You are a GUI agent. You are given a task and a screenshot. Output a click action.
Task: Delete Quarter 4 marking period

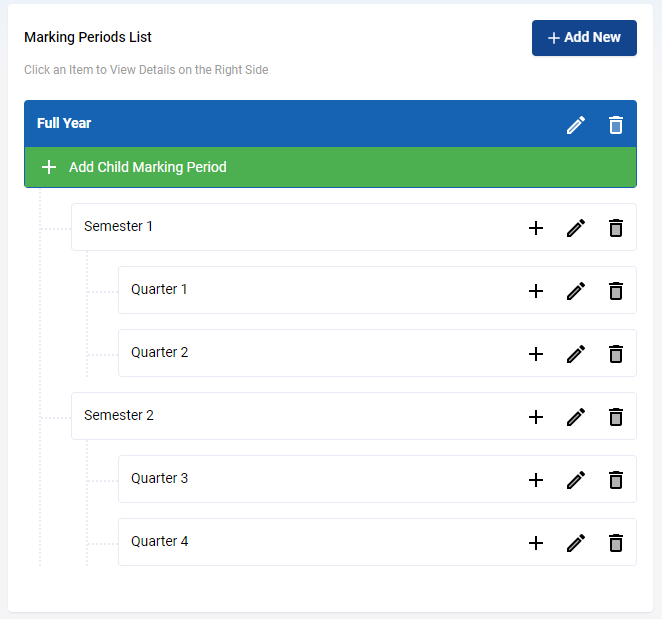616,543
